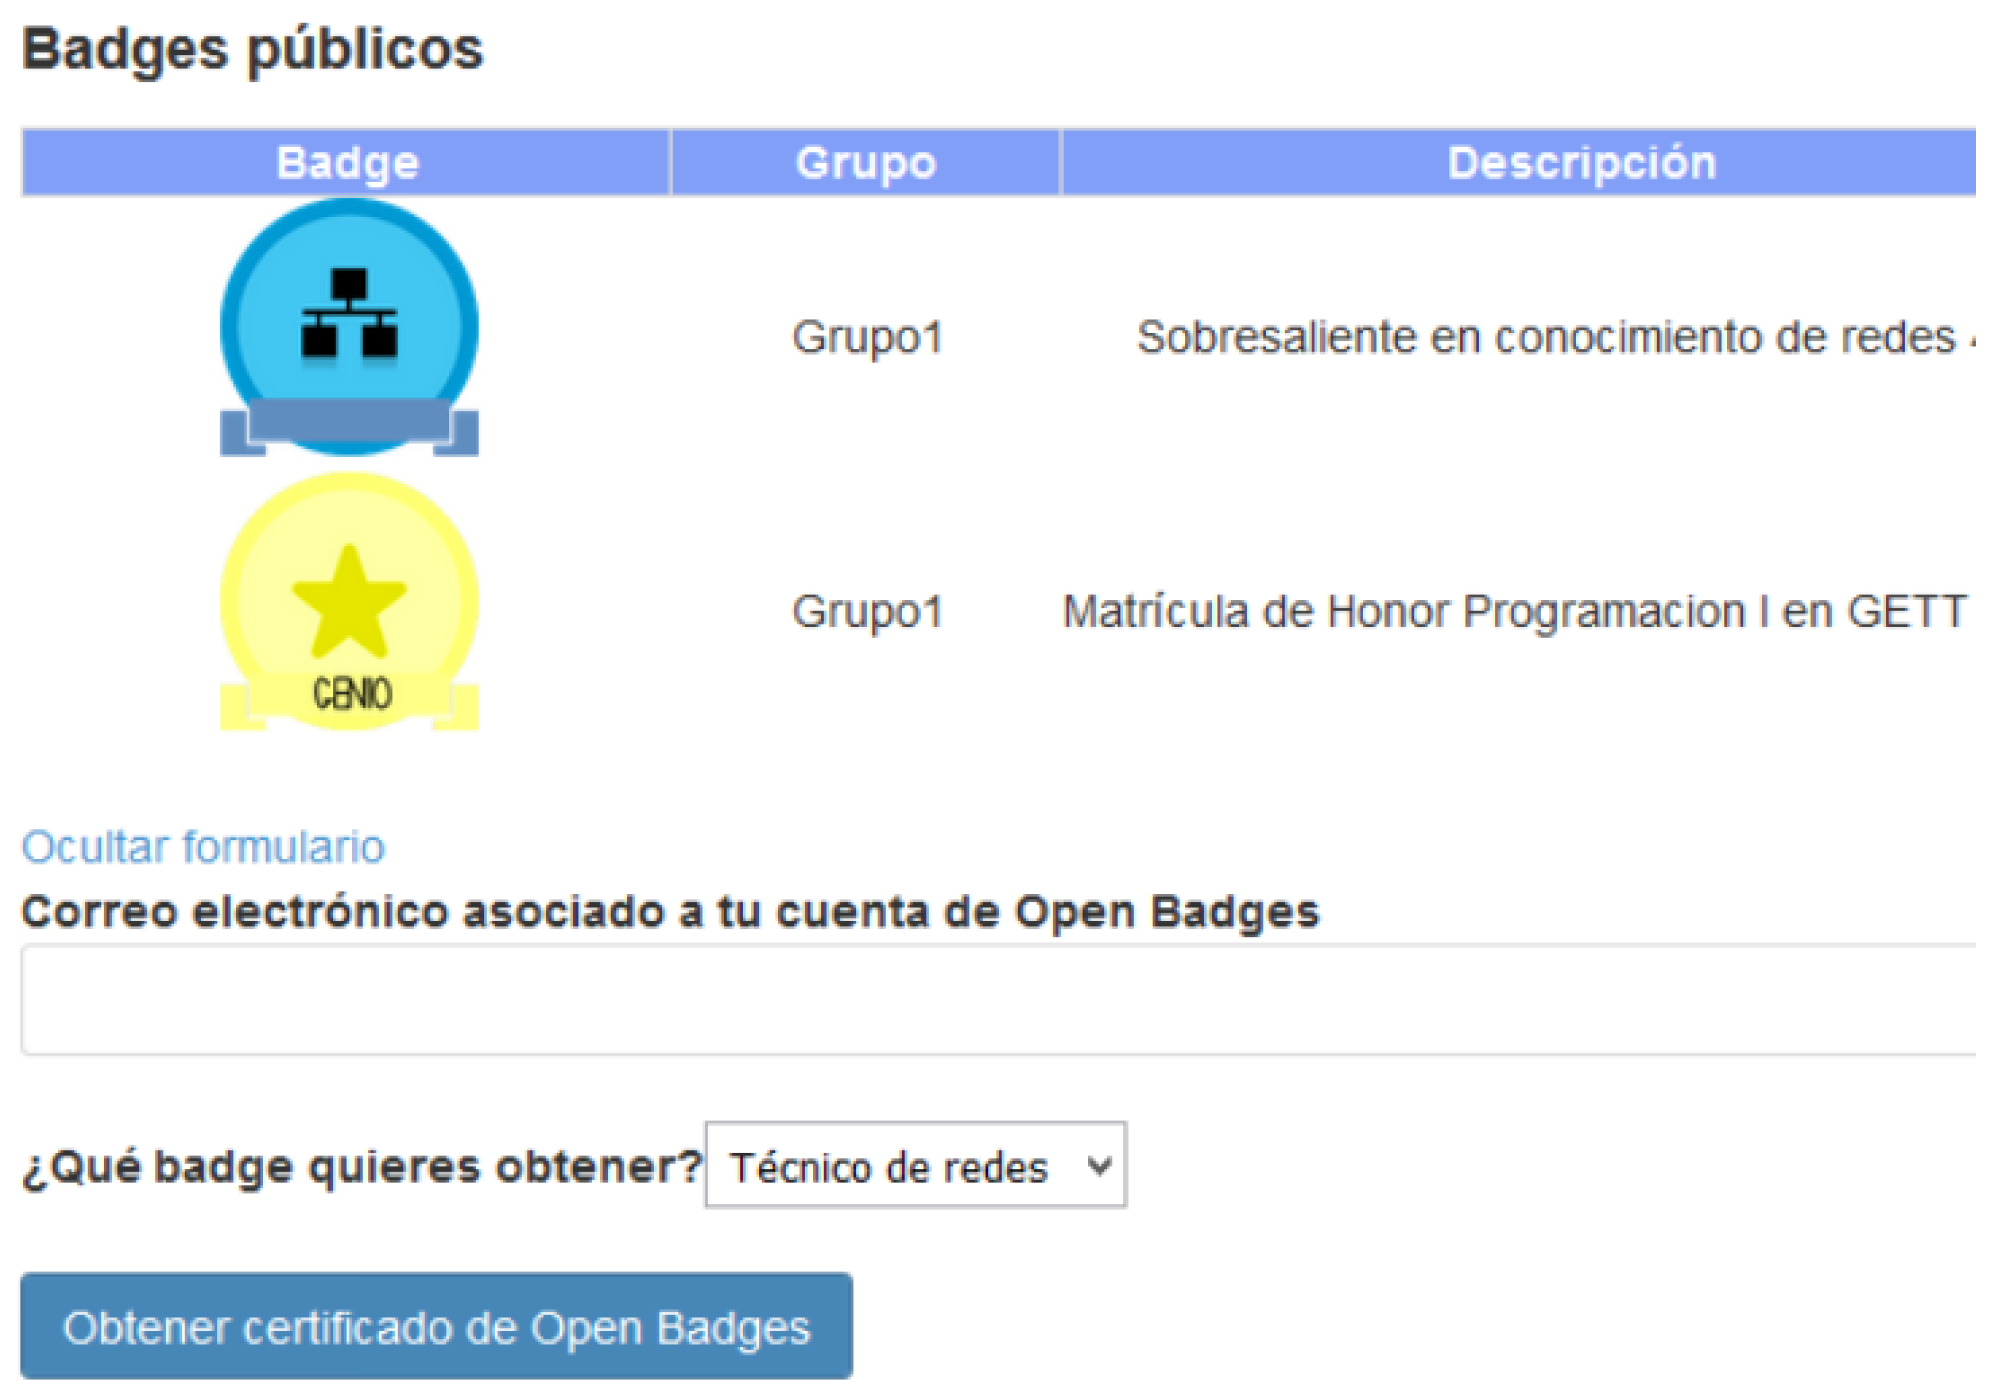Open the 'Técnico de redes' badge dropdown
The width and height of the screenshot is (2016, 1397).
(x=889, y=1166)
